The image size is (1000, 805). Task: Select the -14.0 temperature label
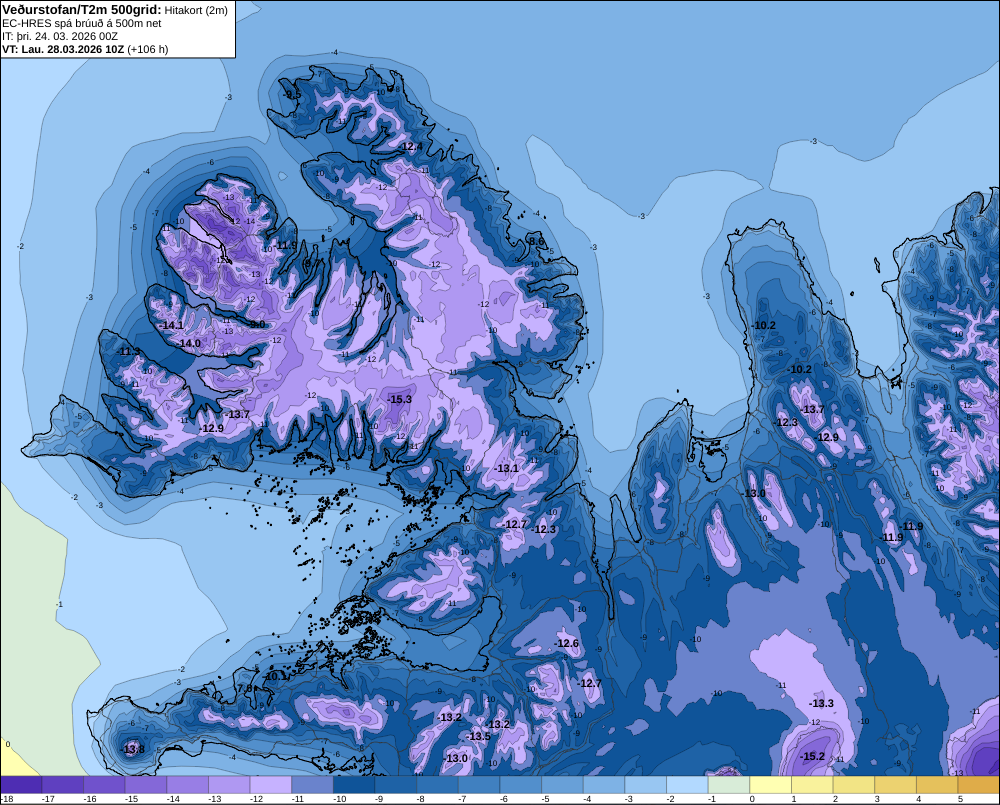189,343
